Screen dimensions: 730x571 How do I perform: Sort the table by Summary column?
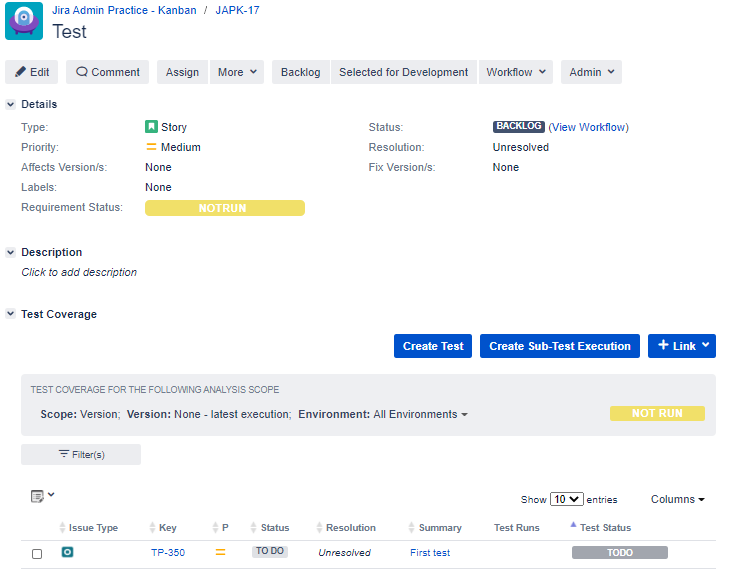(x=435, y=528)
